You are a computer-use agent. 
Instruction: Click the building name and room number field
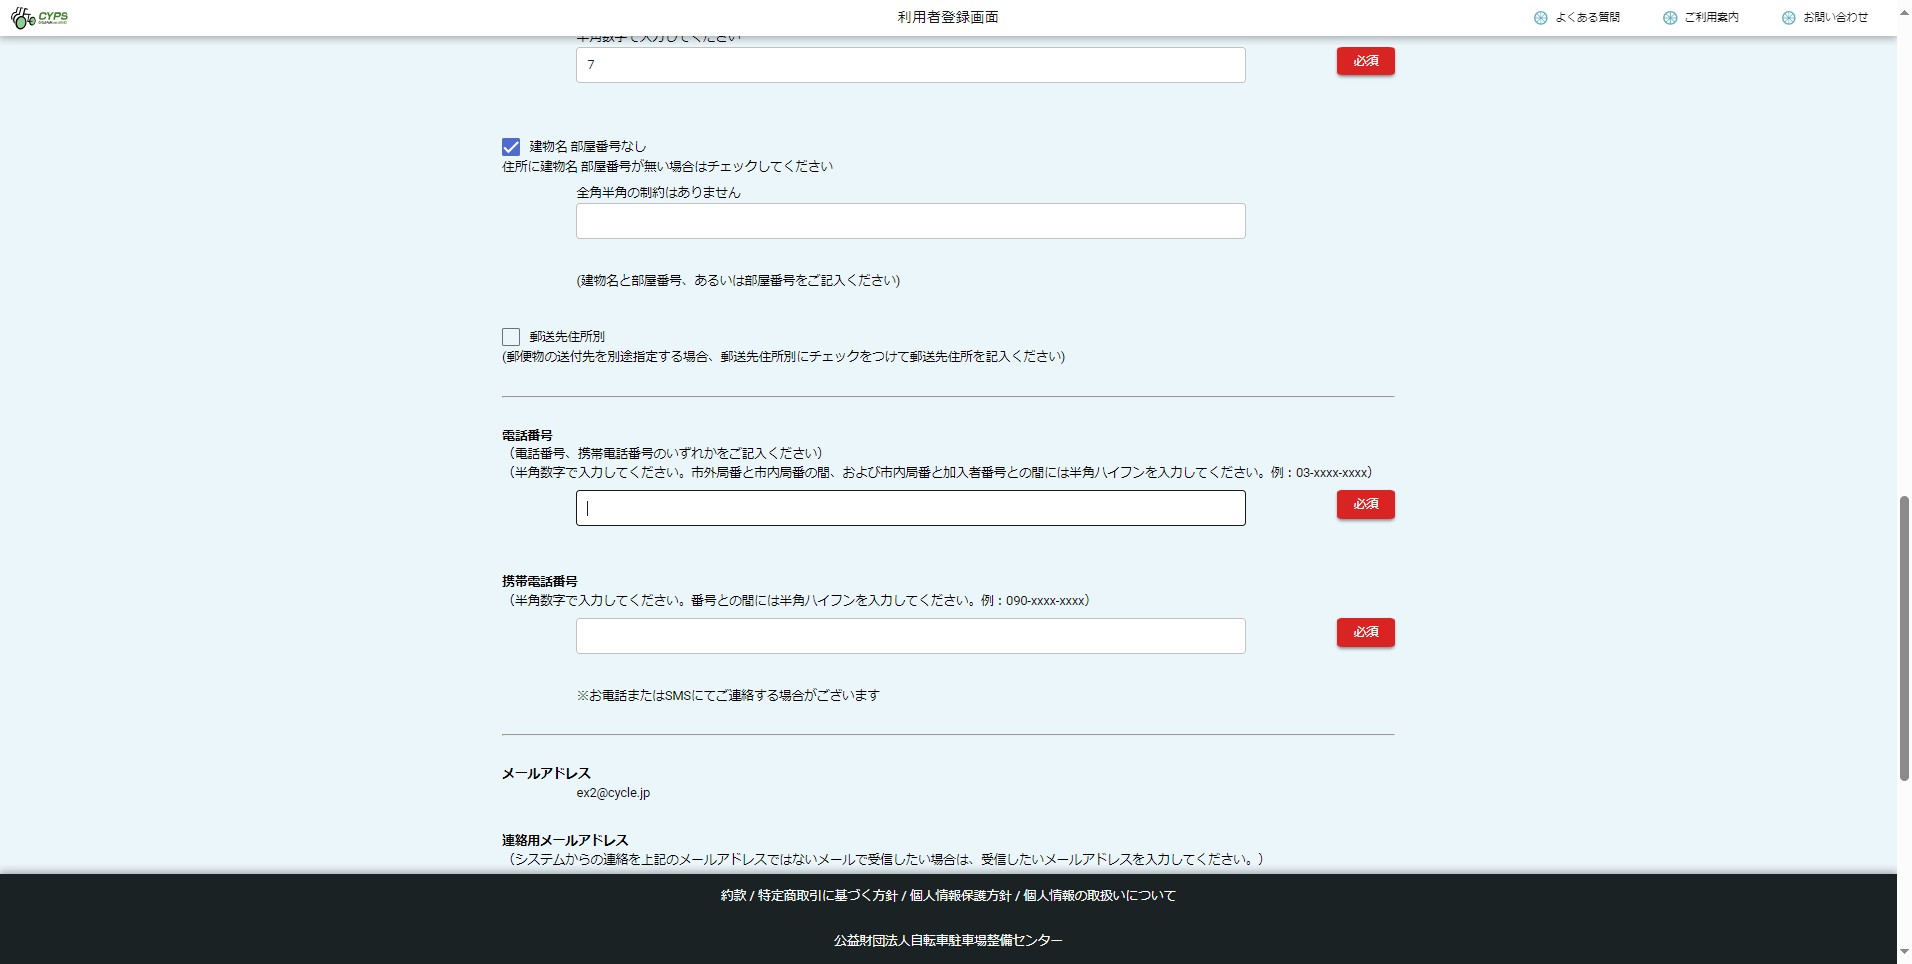coord(910,221)
